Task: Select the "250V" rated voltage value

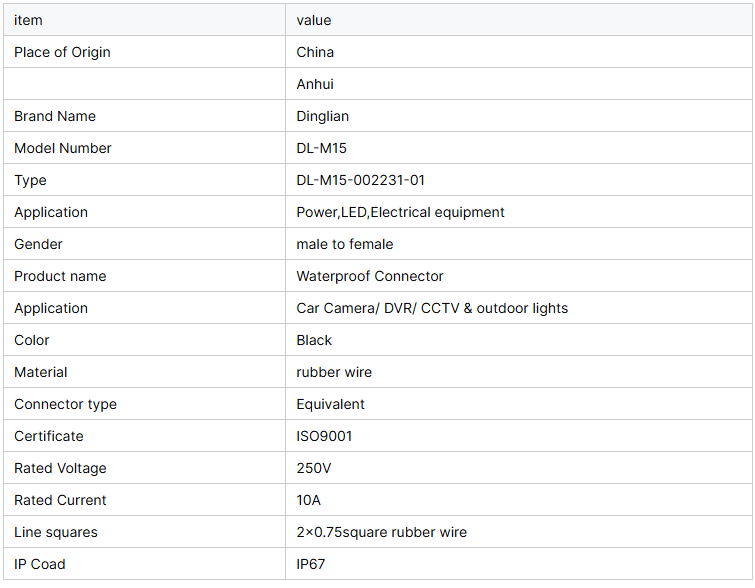Action: [313, 468]
